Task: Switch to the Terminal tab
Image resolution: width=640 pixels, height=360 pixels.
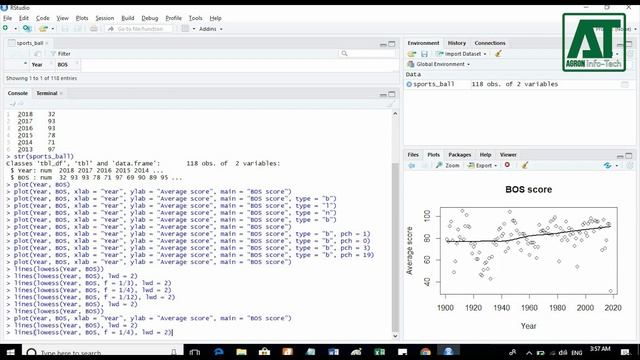Action: click(47, 93)
